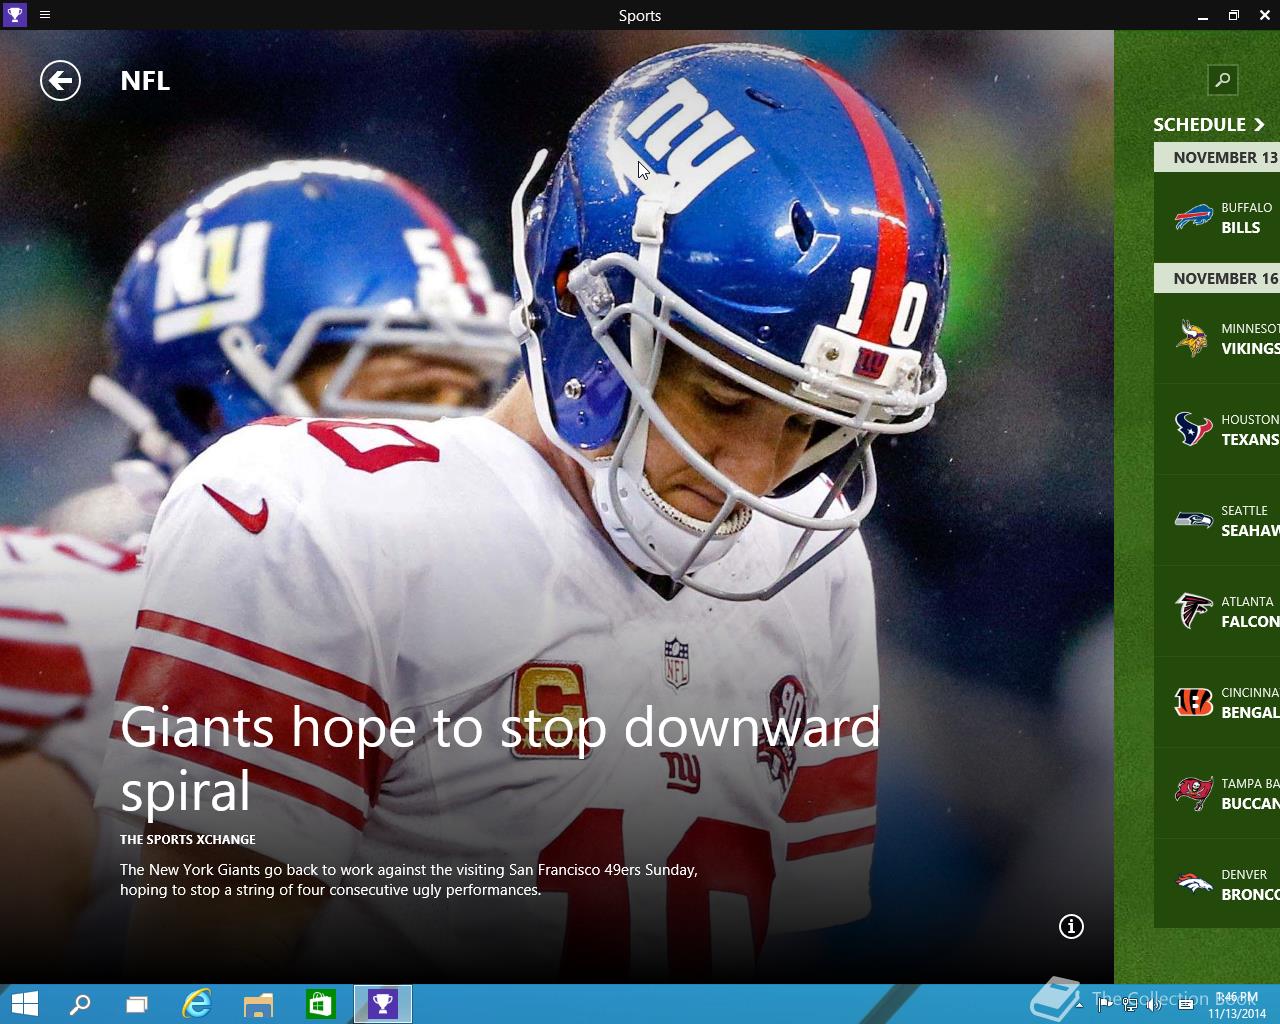The height and width of the screenshot is (1024, 1280).
Task: Minimize the Sports window
Action: pos(1202,15)
